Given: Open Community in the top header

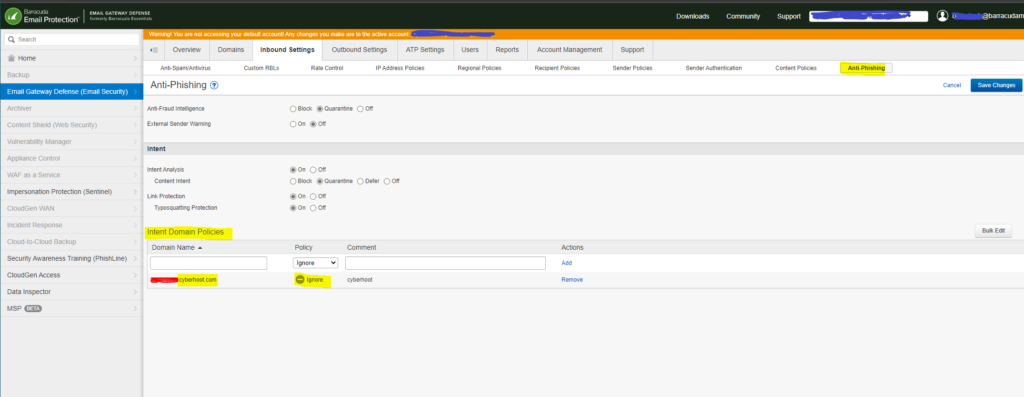Looking at the screenshot, I should pyautogui.click(x=743, y=16).
